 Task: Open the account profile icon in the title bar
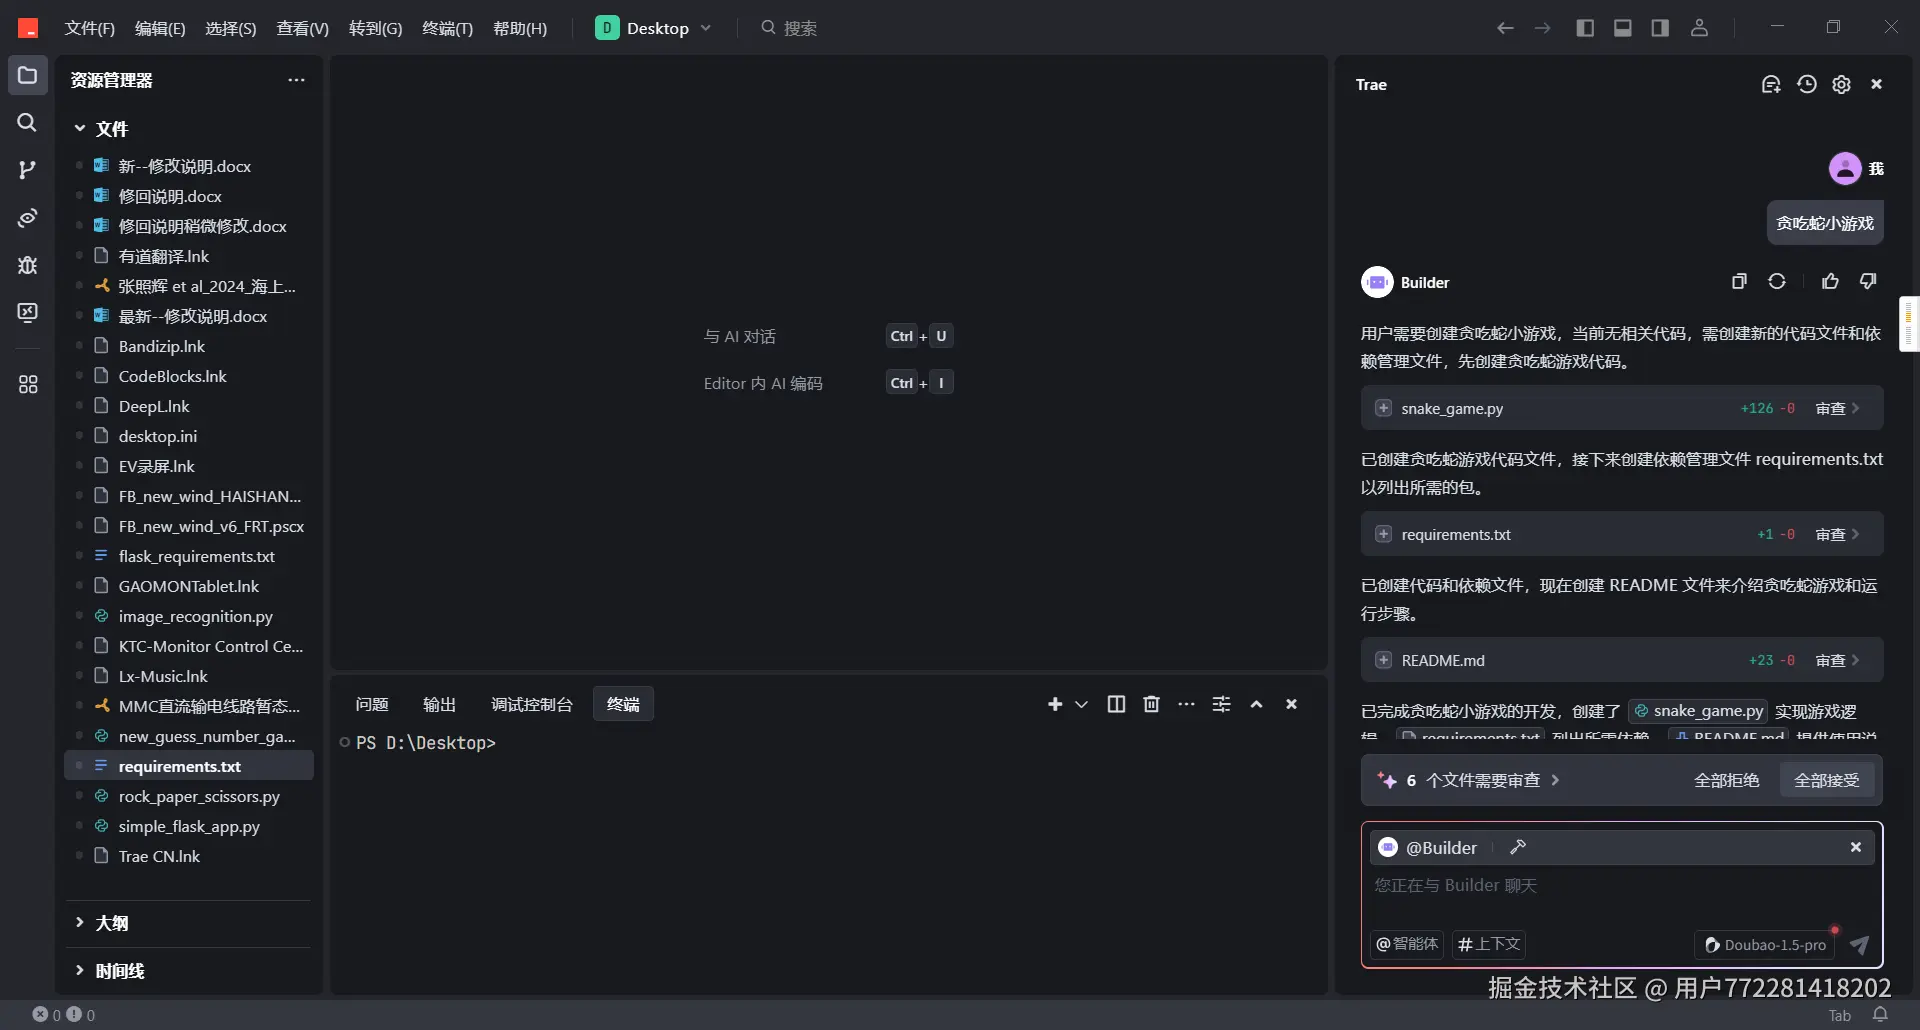click(x=1699, y=28)
